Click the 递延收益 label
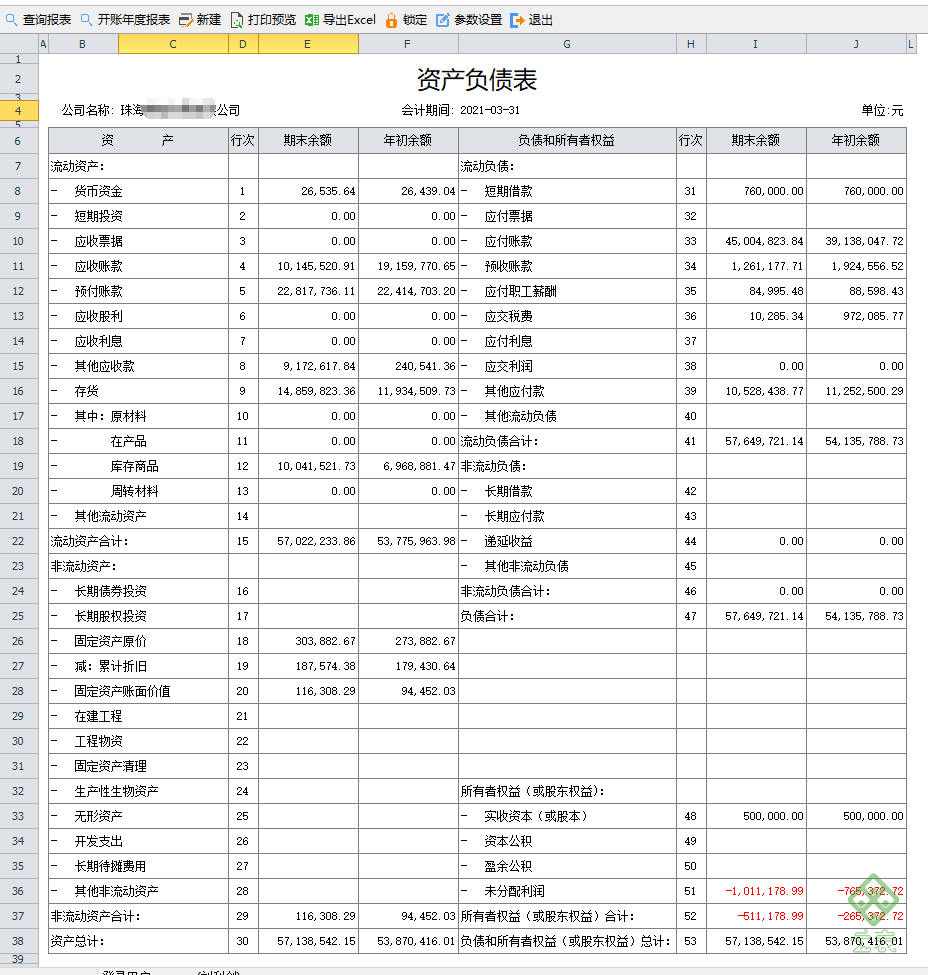928x975 pixels. (508, 541)
